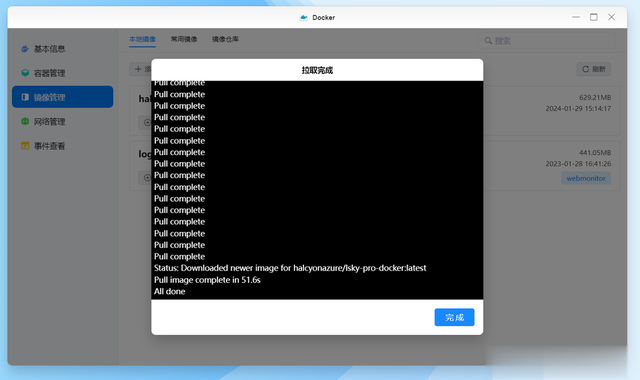Select 镜像管理 in the sidebar
Image resolution: width=640 pixels, height=380 pixels.
(x=62, y=97)
